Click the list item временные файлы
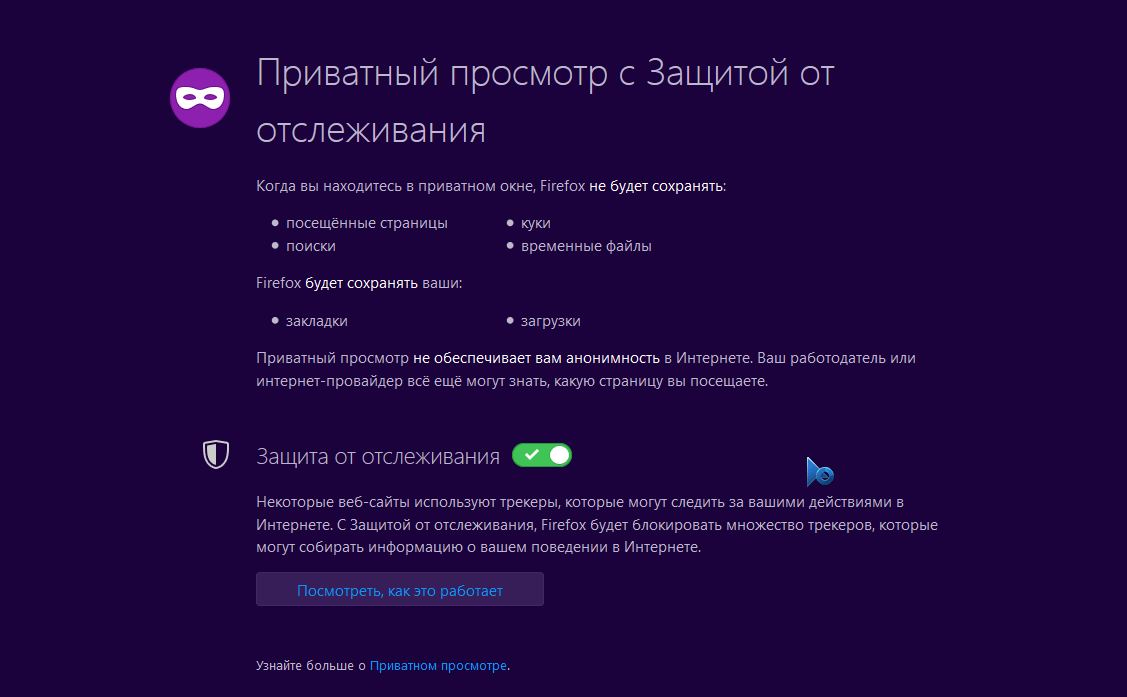The image size is (1127, 697). (586, 246)
